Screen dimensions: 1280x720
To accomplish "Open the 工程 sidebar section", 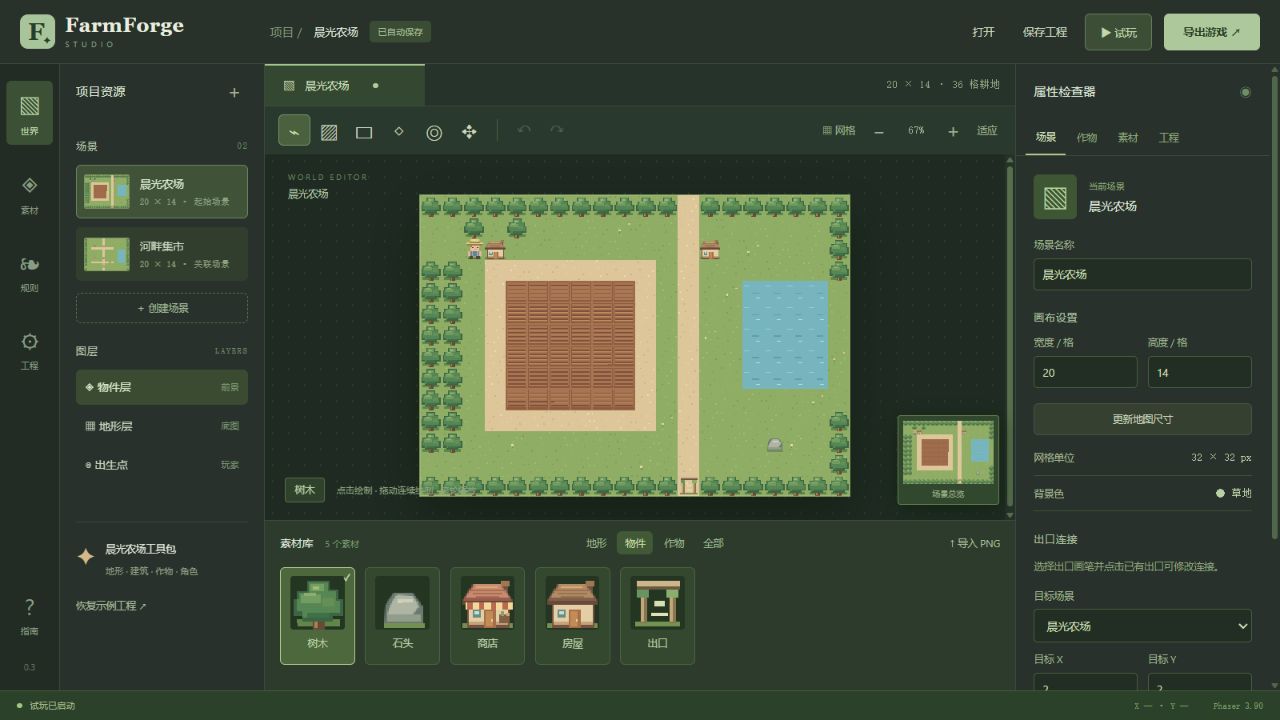I will pyautogui.click(x=29, y=351).
